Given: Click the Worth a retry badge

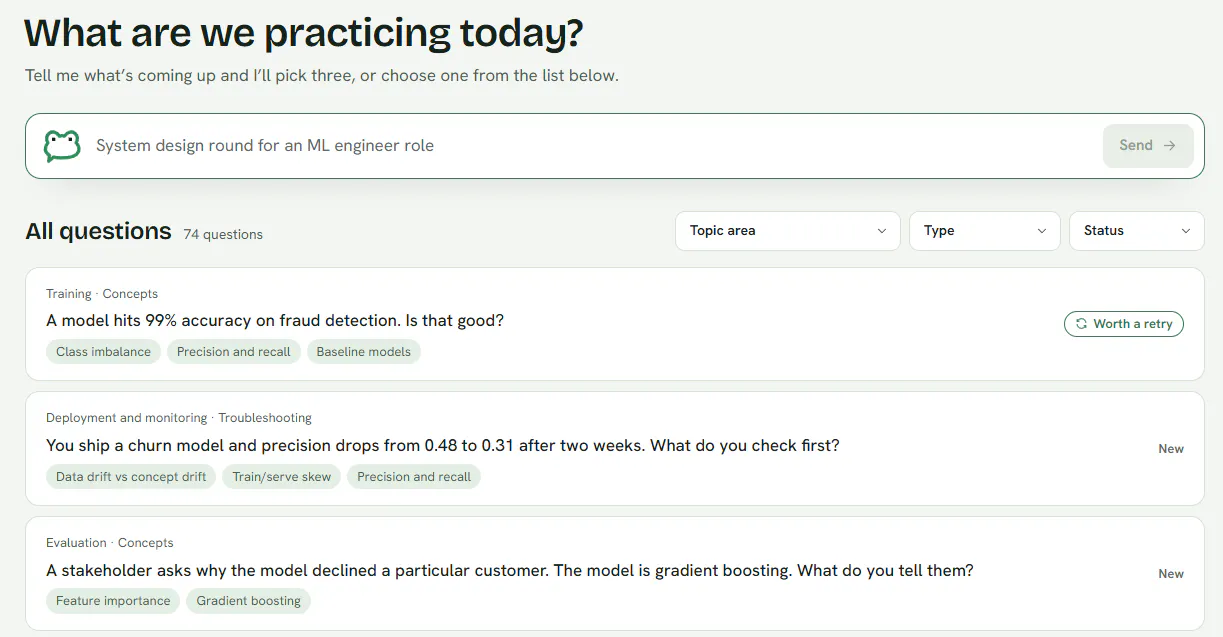Looking at the screenshot, I should [x=1124, y=324].
